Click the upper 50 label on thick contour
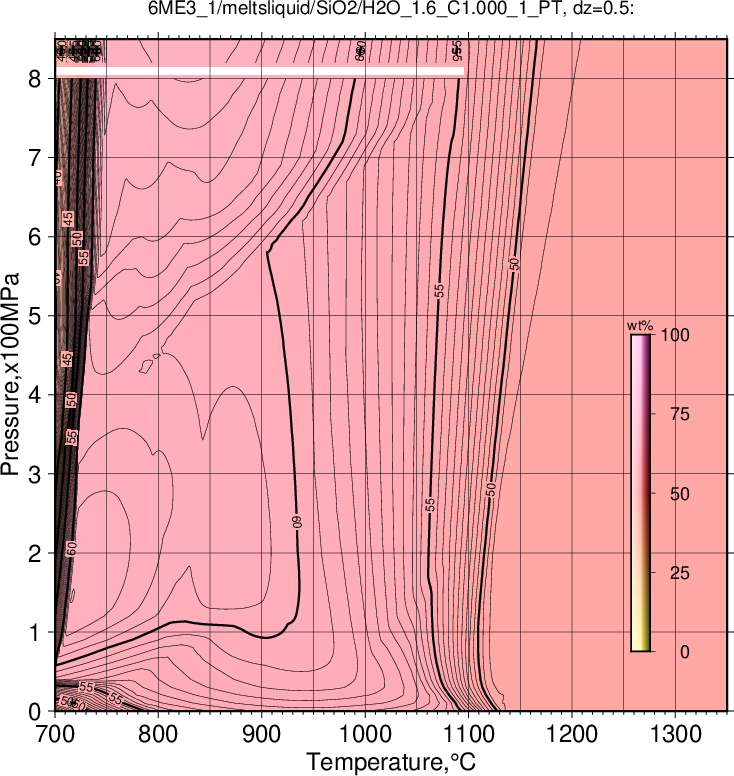 tap(515, 264)
